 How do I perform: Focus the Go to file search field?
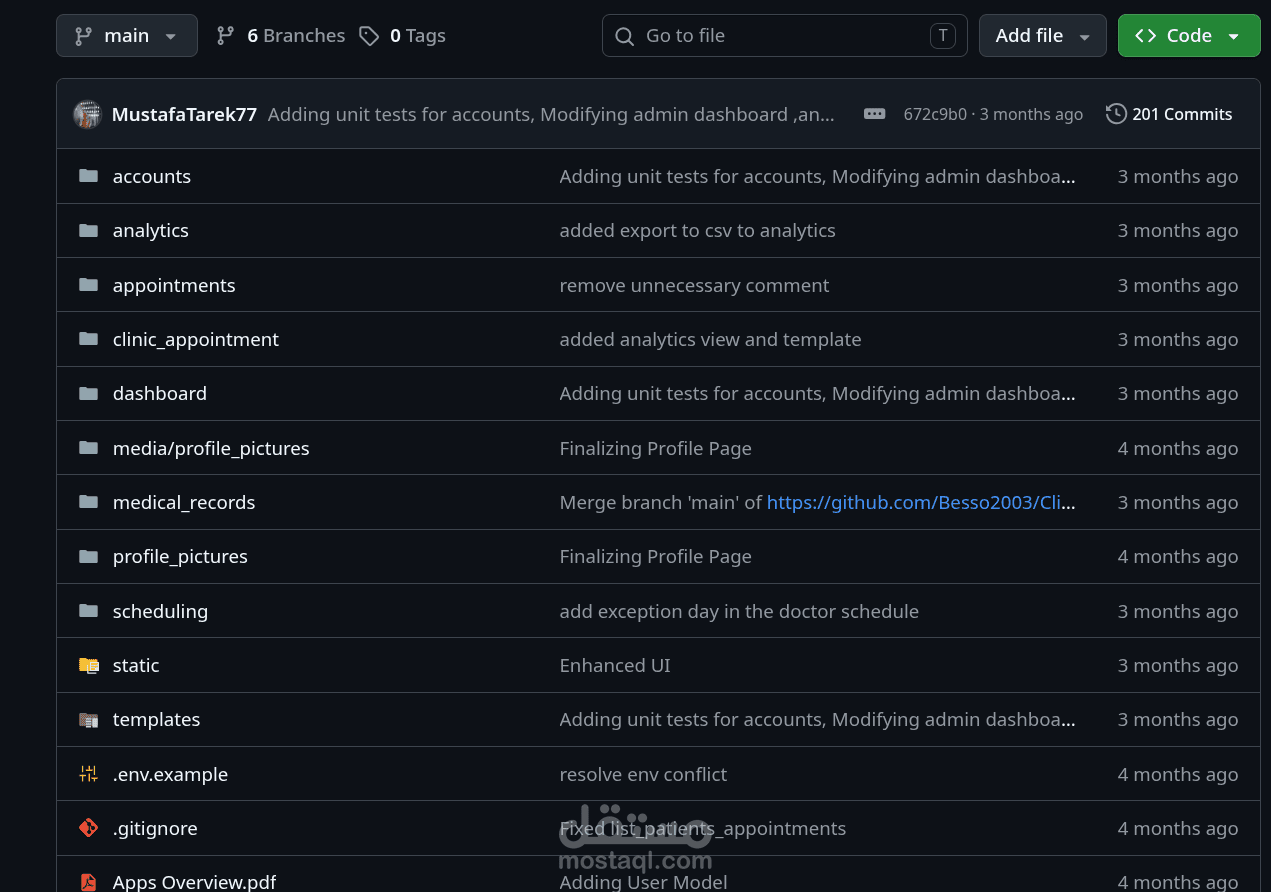784,36
